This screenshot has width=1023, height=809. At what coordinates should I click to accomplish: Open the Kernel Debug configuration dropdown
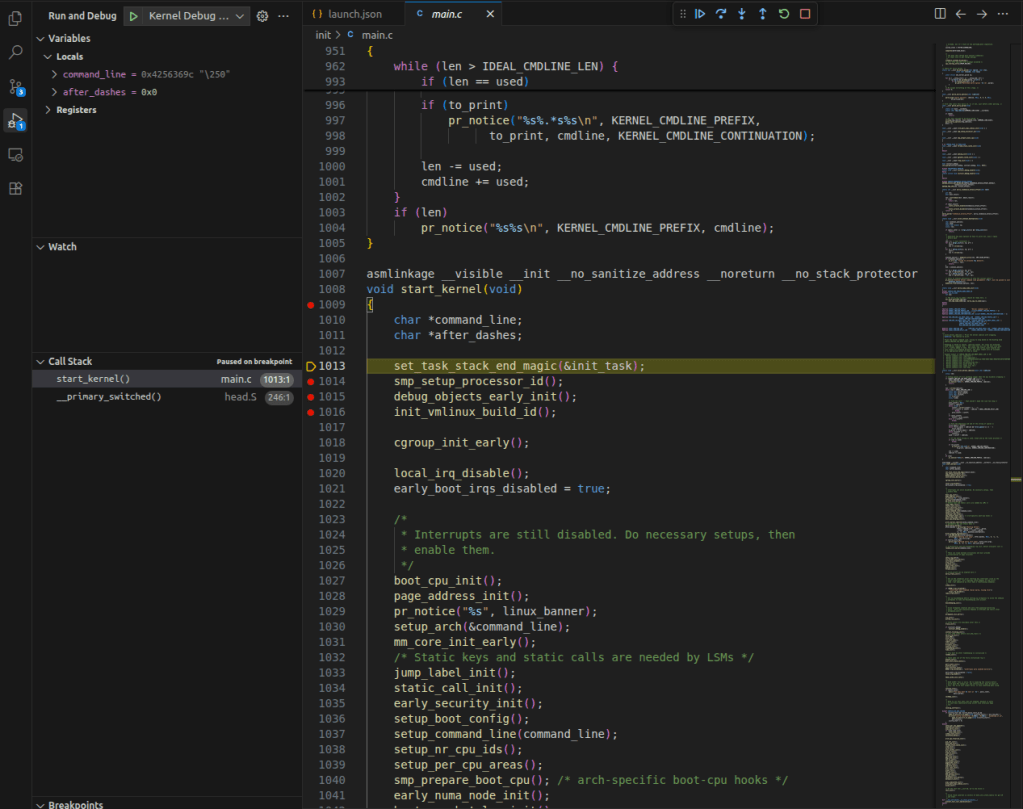[x=196, y=16]
